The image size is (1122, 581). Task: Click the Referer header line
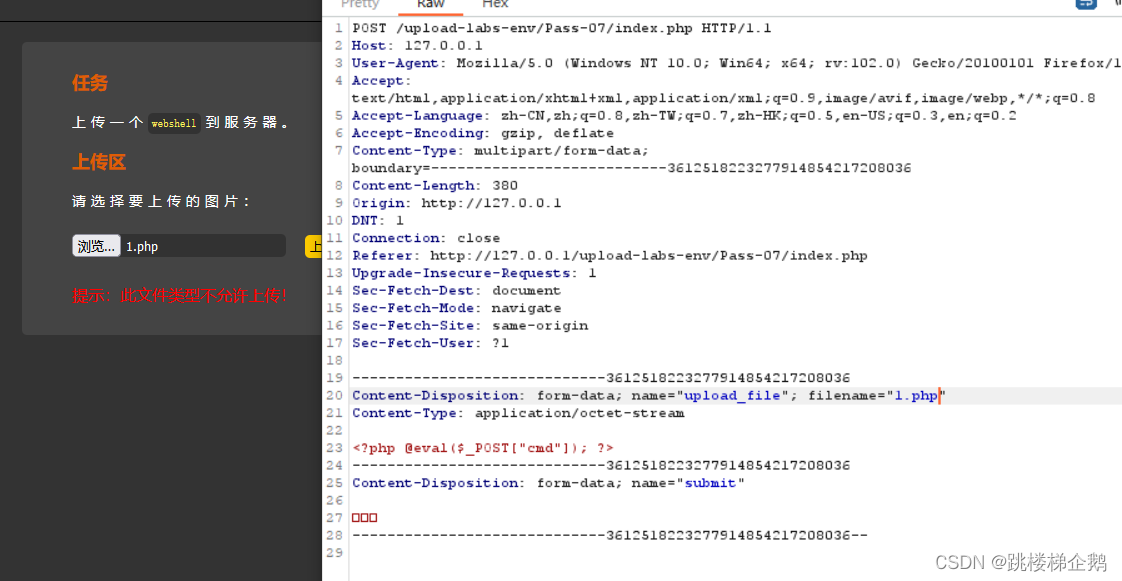(x=610, y=255)
